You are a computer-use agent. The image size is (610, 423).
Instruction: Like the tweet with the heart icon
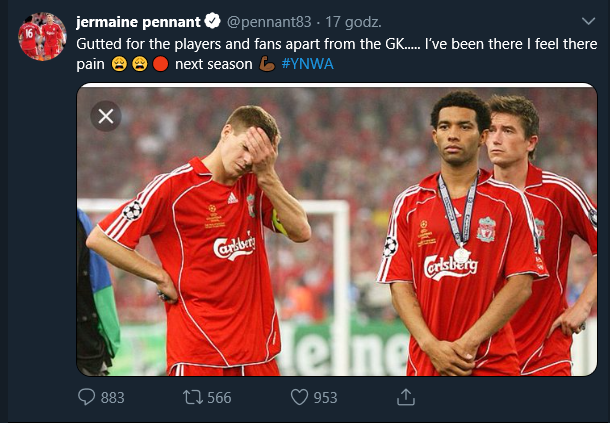[298, 397]
